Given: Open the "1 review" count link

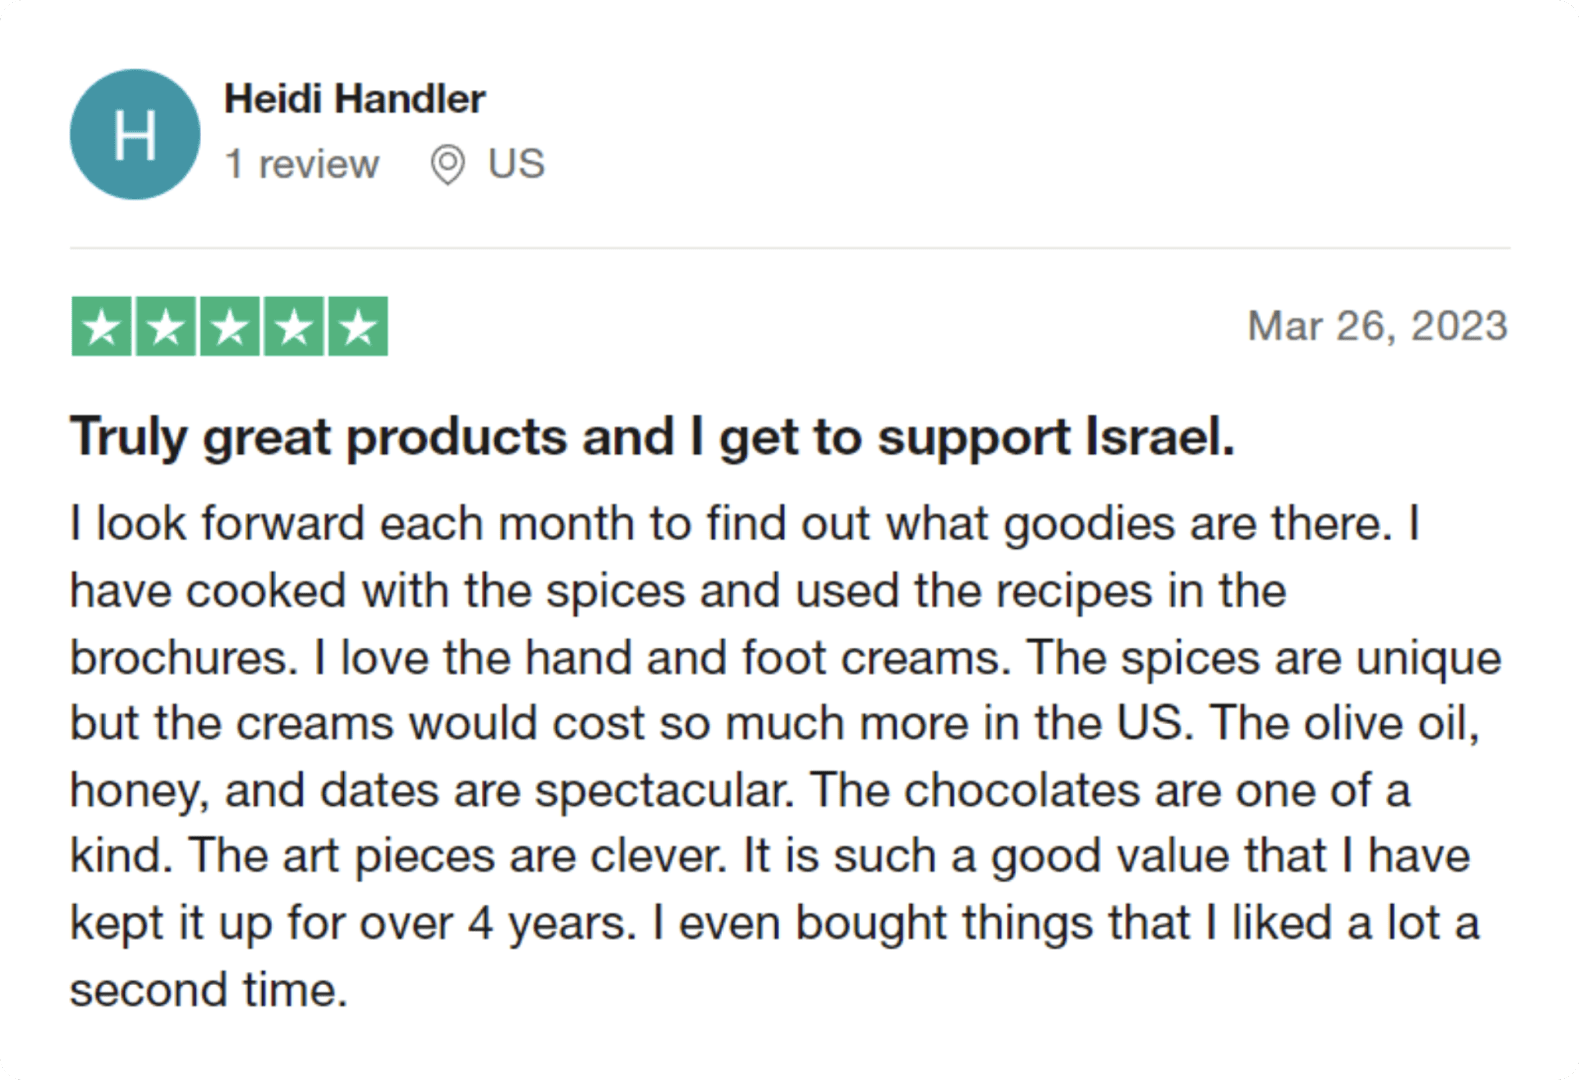Looking at the screenshot, I should coord(302,164).
